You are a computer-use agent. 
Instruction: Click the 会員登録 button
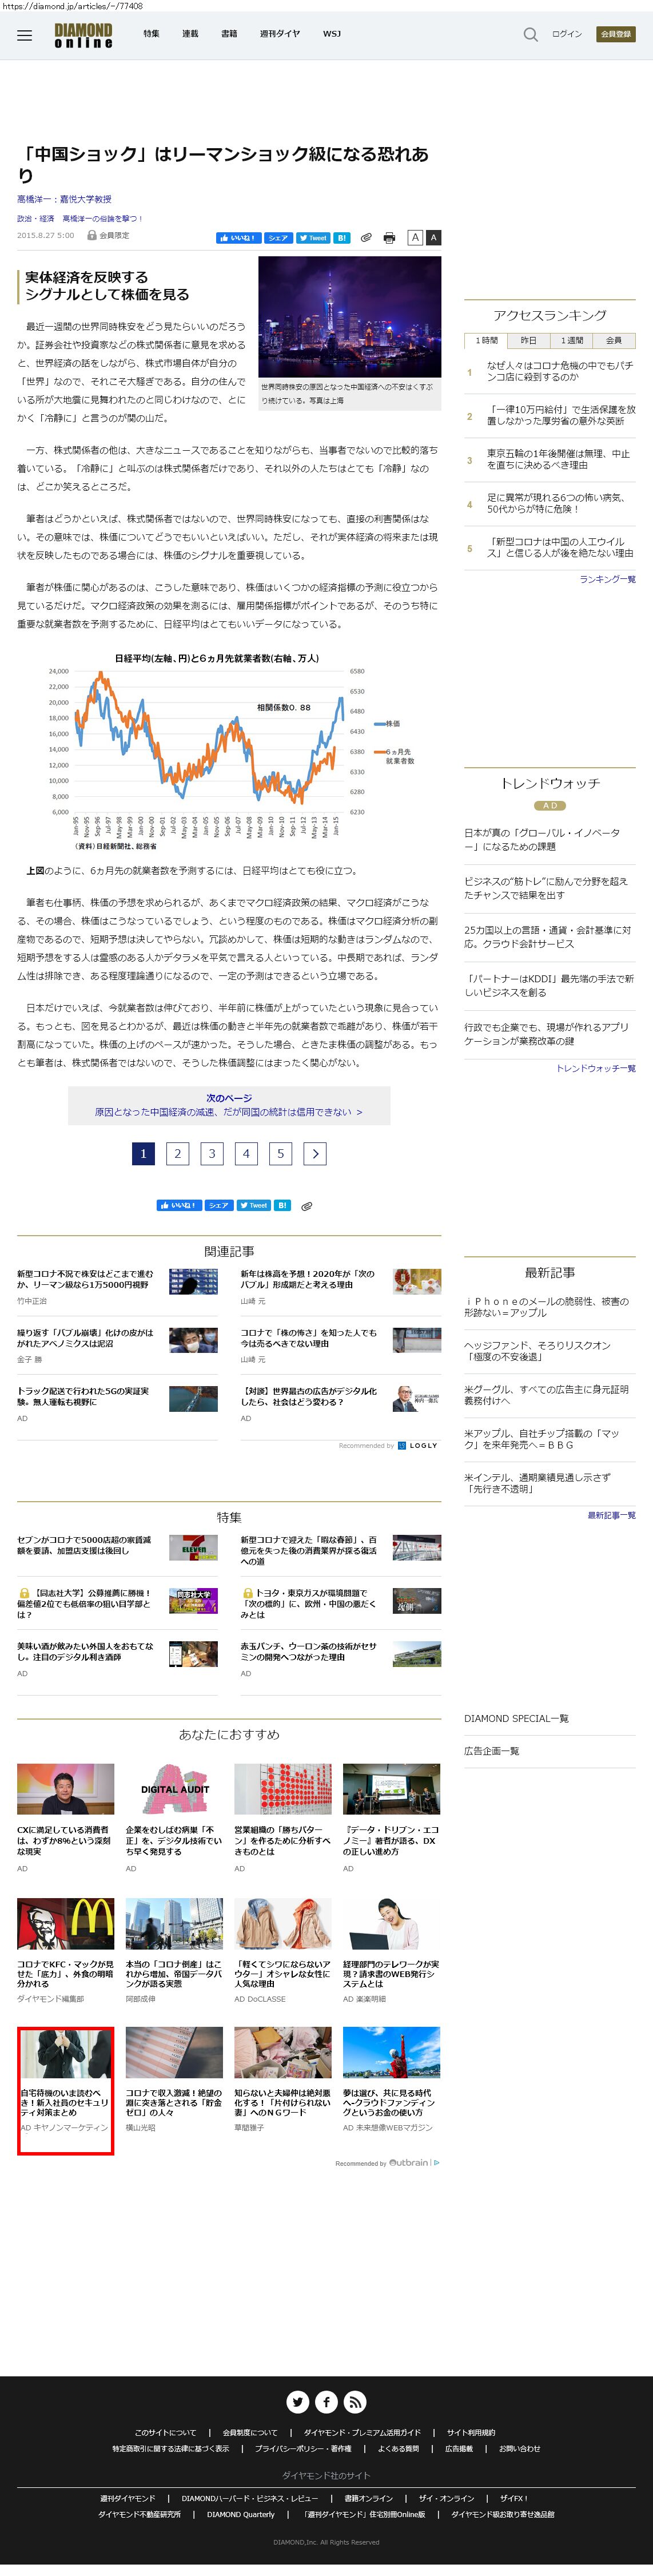pos(616,34)
